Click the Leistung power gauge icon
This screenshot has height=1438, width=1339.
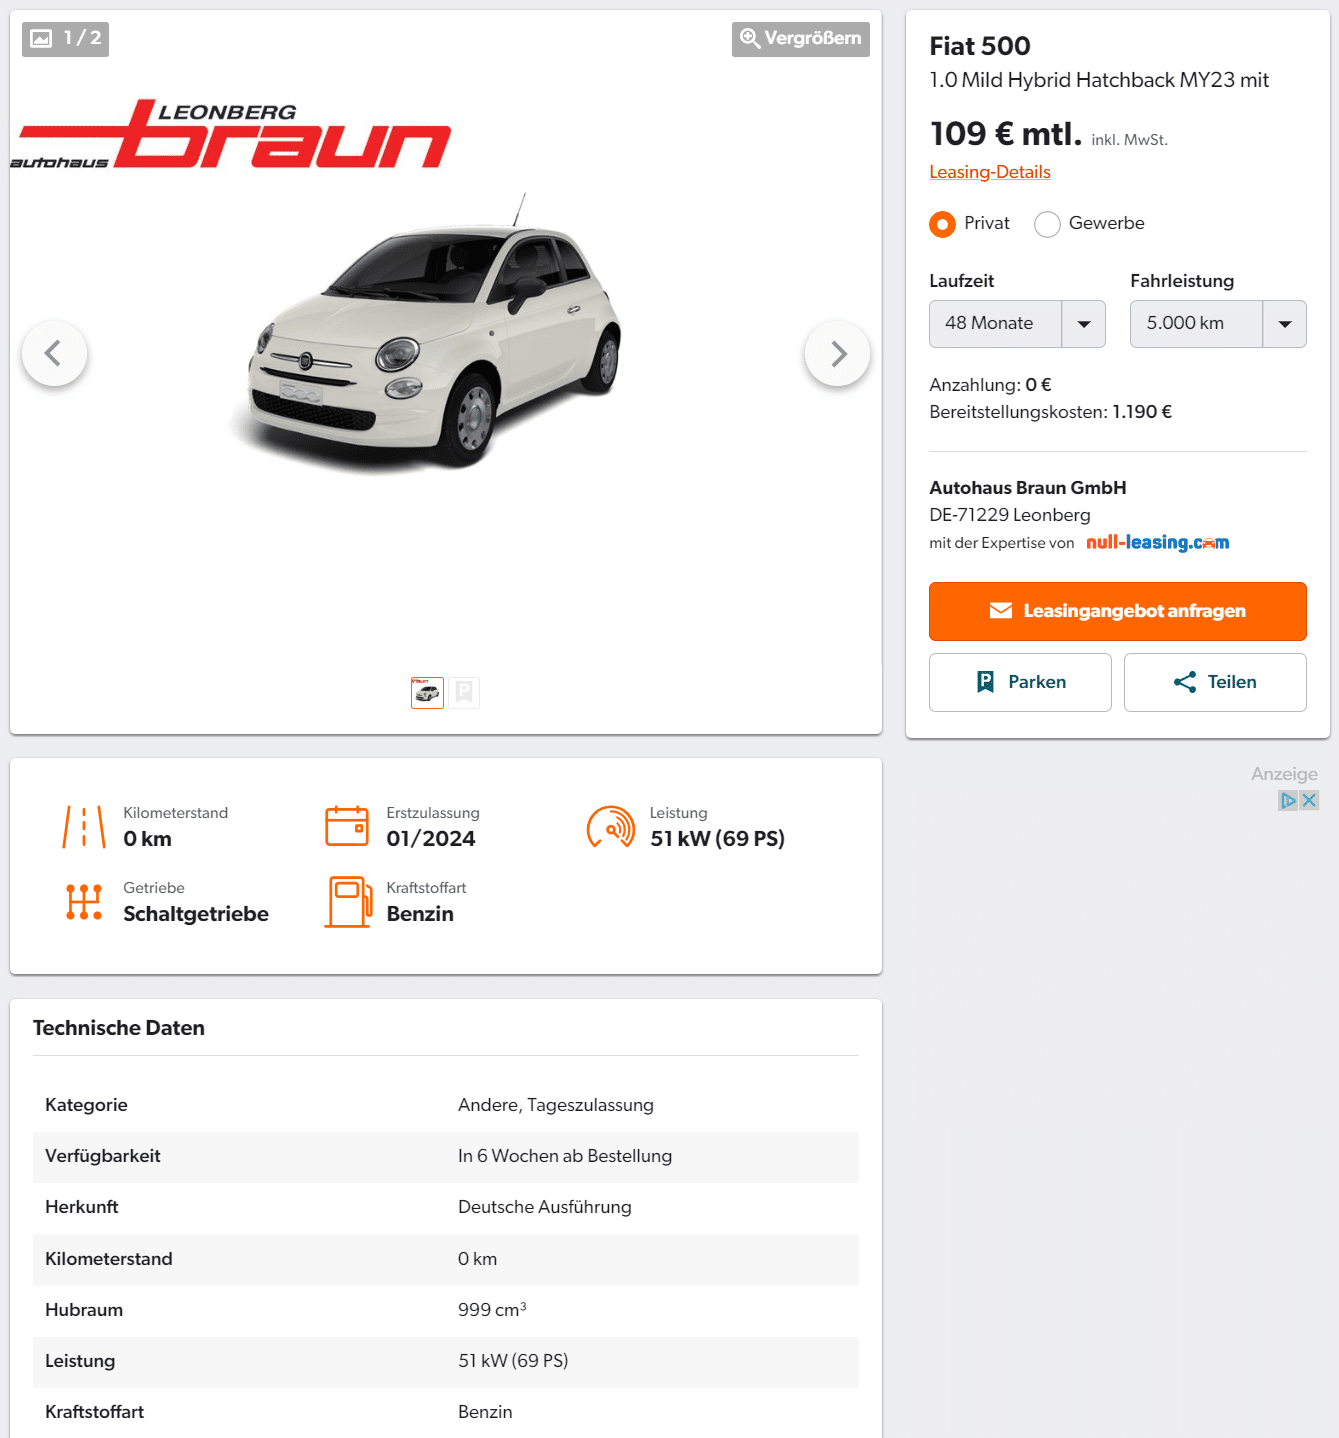(x=611, y=827)
